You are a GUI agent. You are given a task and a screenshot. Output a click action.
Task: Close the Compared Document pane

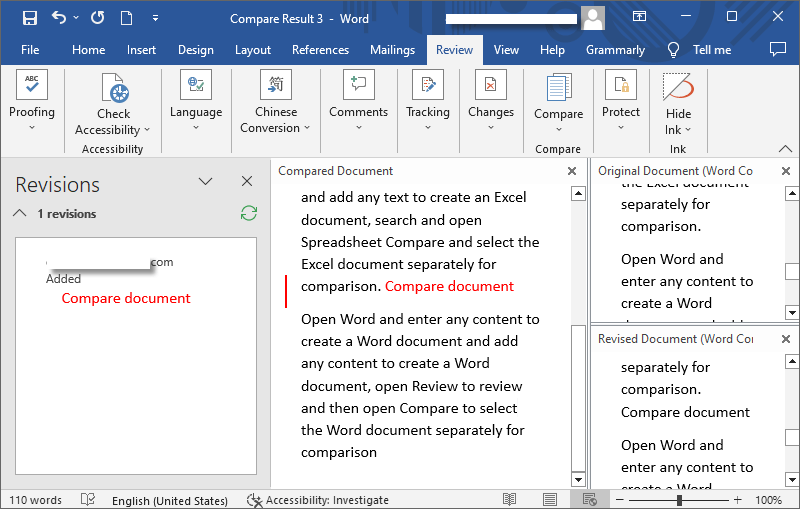pyautogui.click(x=572, y=171)
